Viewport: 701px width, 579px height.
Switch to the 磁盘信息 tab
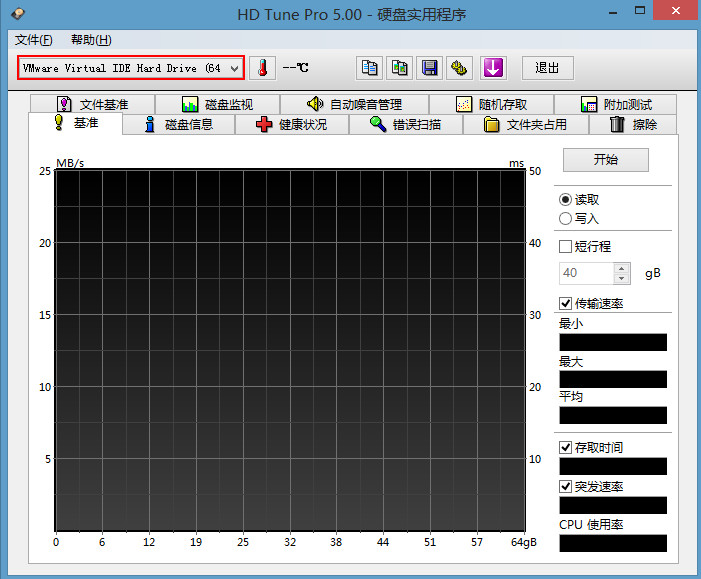pos(178,125)
